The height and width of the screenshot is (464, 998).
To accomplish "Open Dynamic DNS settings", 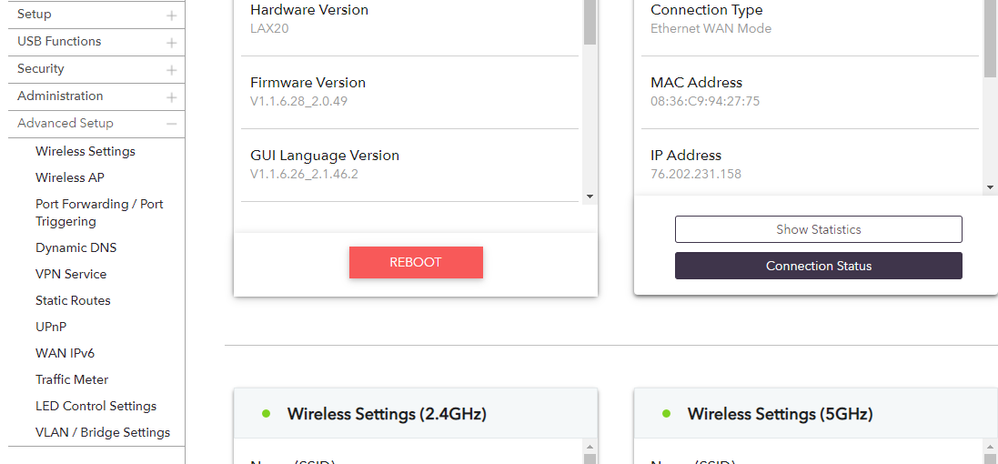I will [76, 248].
